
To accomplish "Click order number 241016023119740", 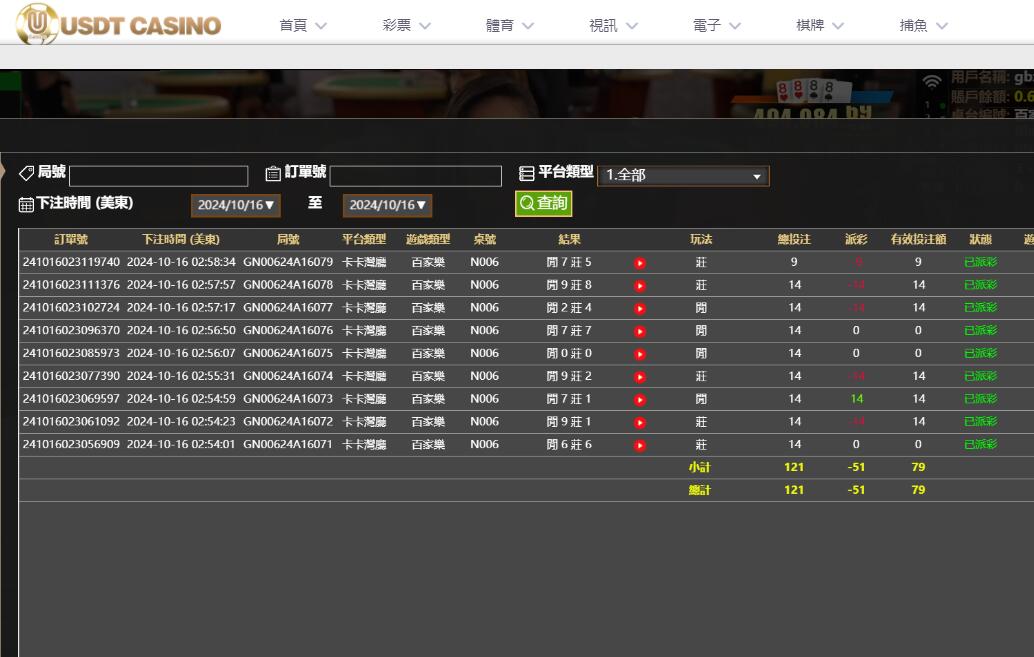I will pos(71,263).
